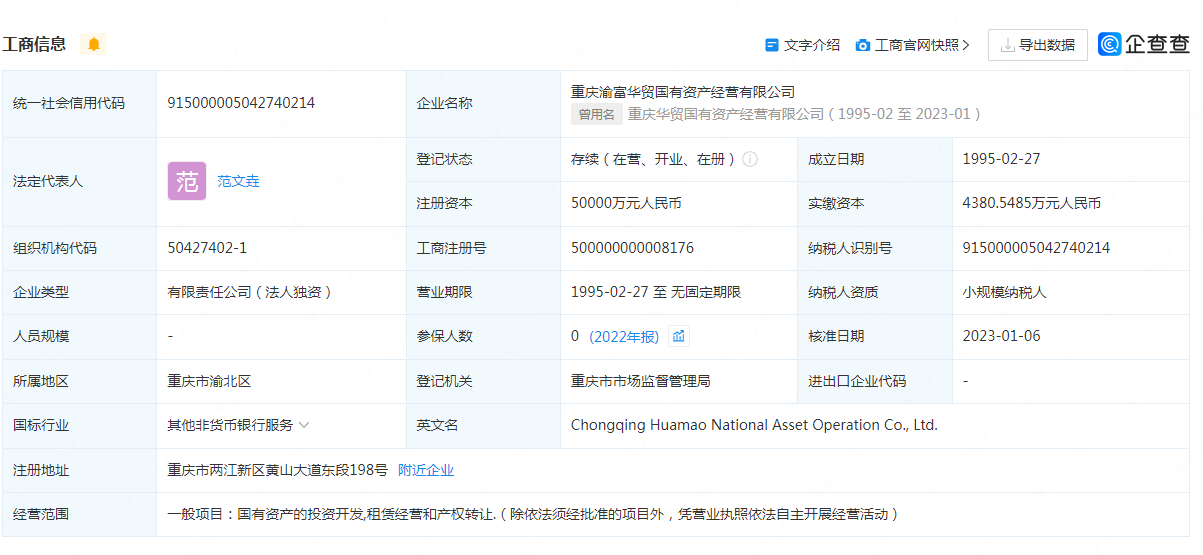Viewport: 1203px width, 555px height.
Task: Click the 企查查 logo
Action: pyautogui.click(x=1144, y=44)
